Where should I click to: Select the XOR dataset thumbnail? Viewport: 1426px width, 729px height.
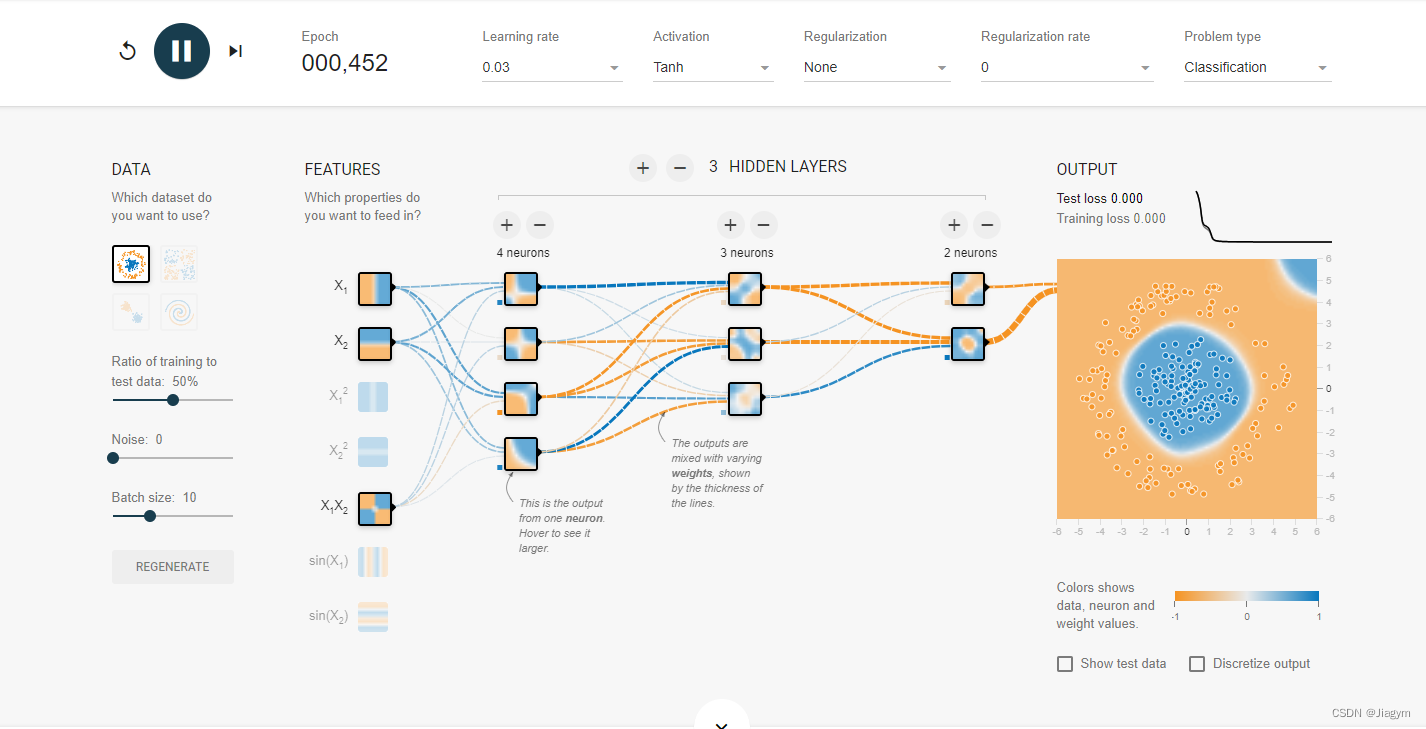(179, 264)
